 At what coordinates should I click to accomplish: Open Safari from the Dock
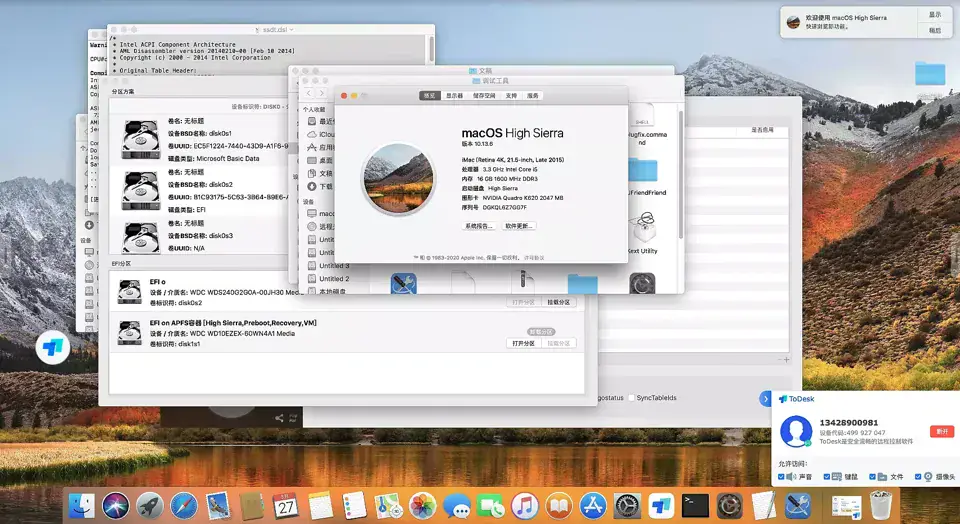184,506
